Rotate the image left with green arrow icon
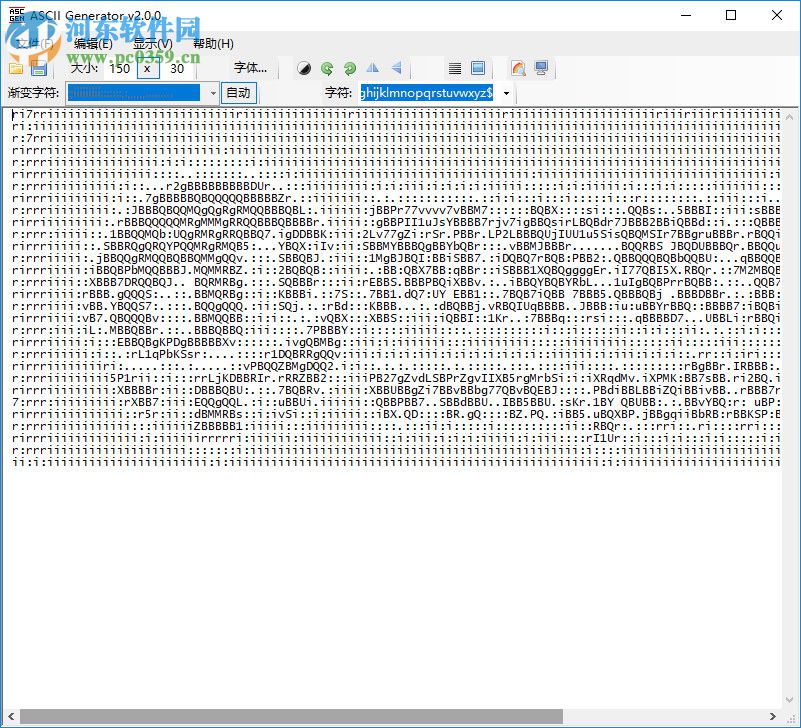Screen dimensions: 801x728 point(327,68)
